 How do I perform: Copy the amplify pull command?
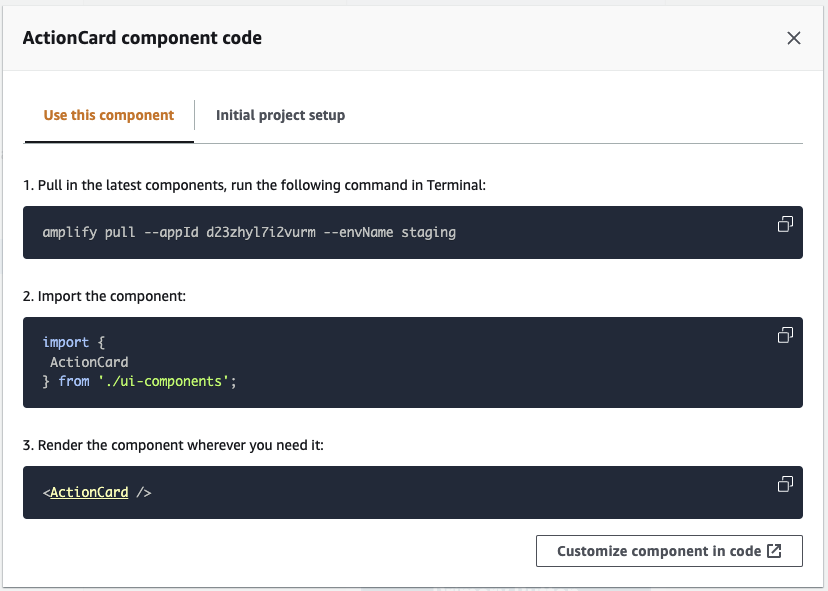click(785, 224)
